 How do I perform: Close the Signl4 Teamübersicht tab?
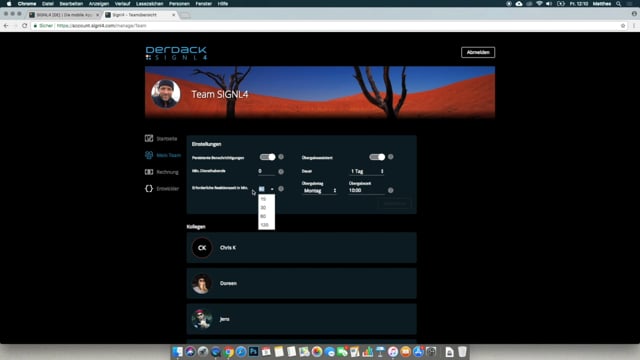tap(173, 15)
